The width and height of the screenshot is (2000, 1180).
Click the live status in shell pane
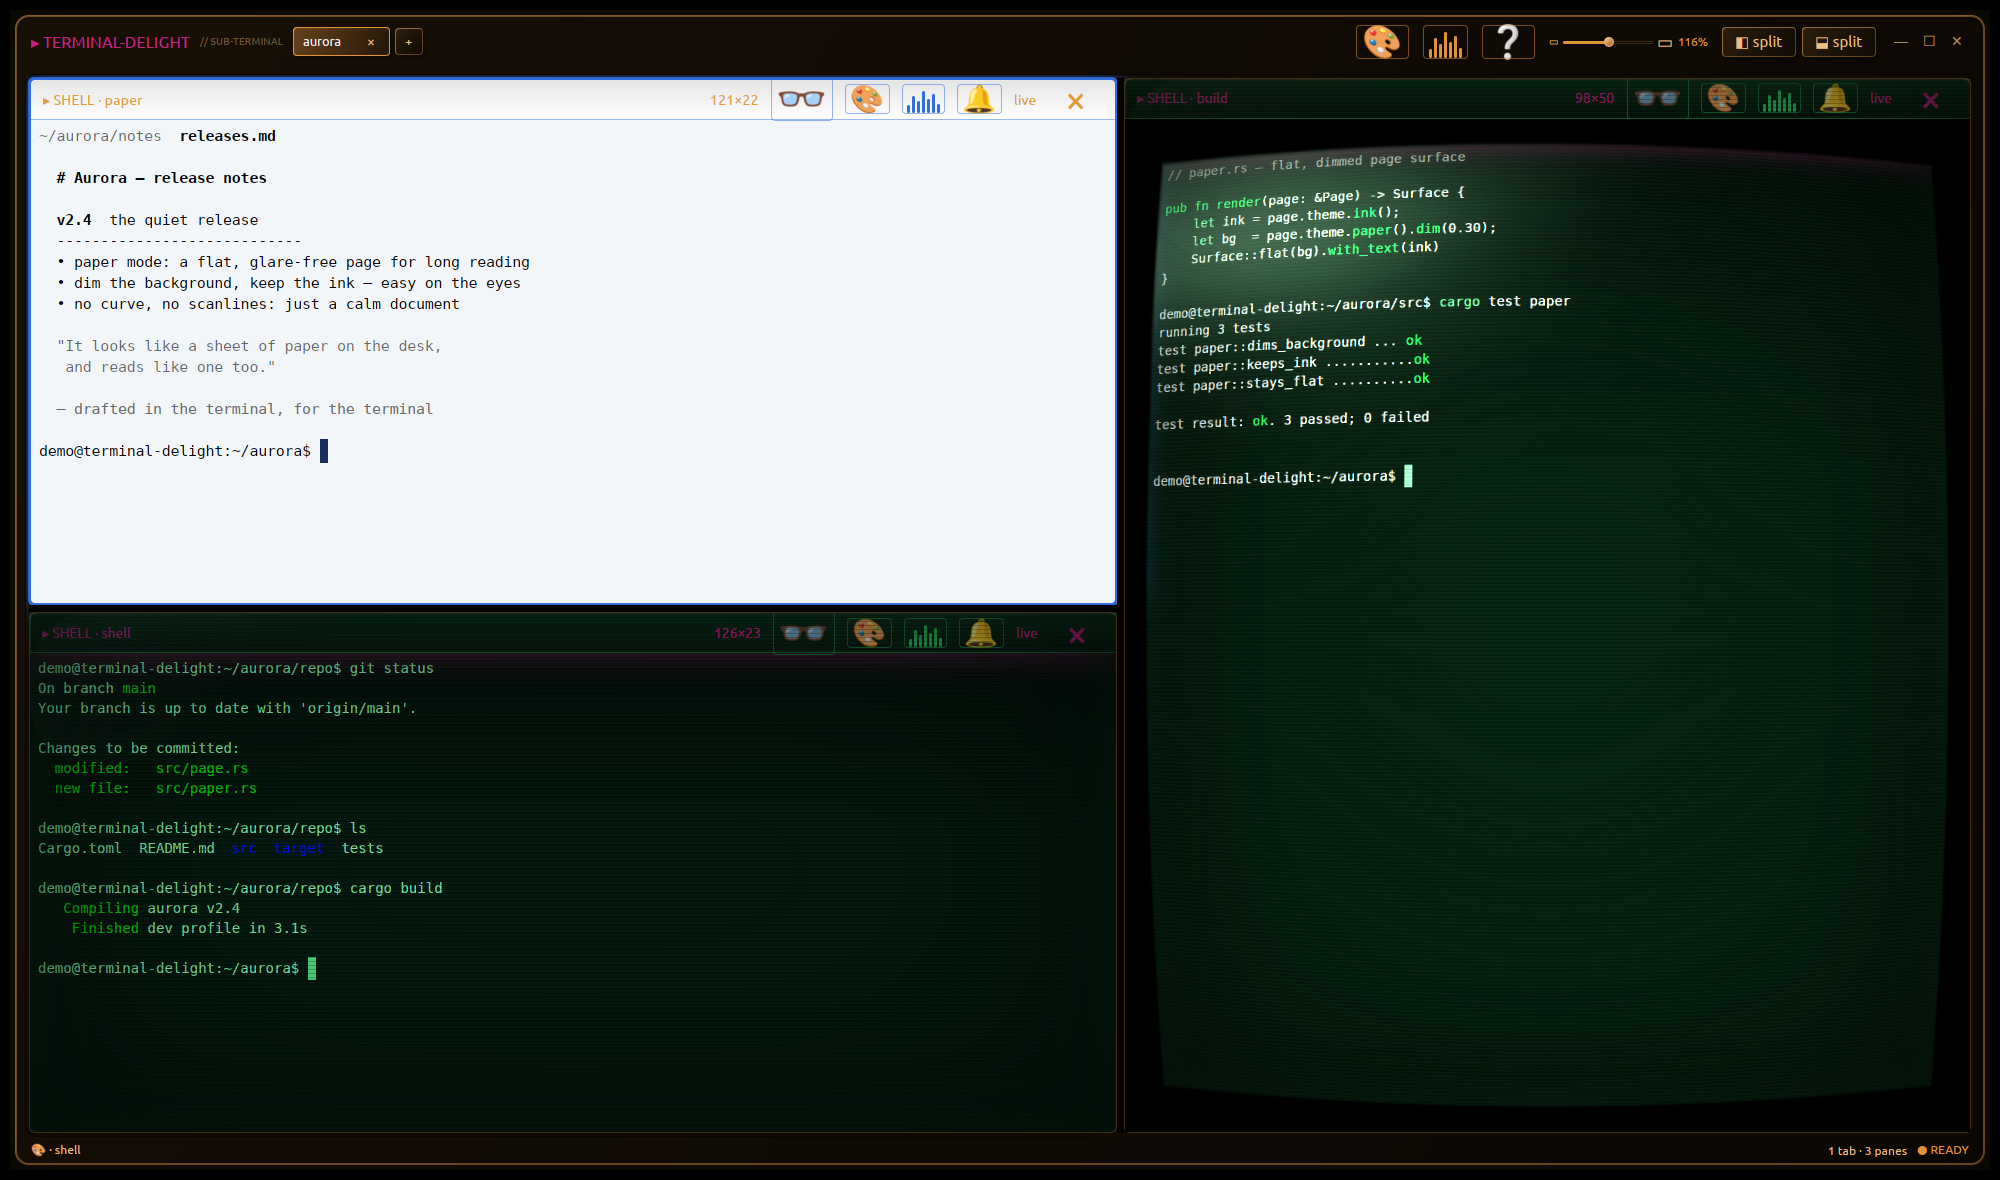point(1027,633)
